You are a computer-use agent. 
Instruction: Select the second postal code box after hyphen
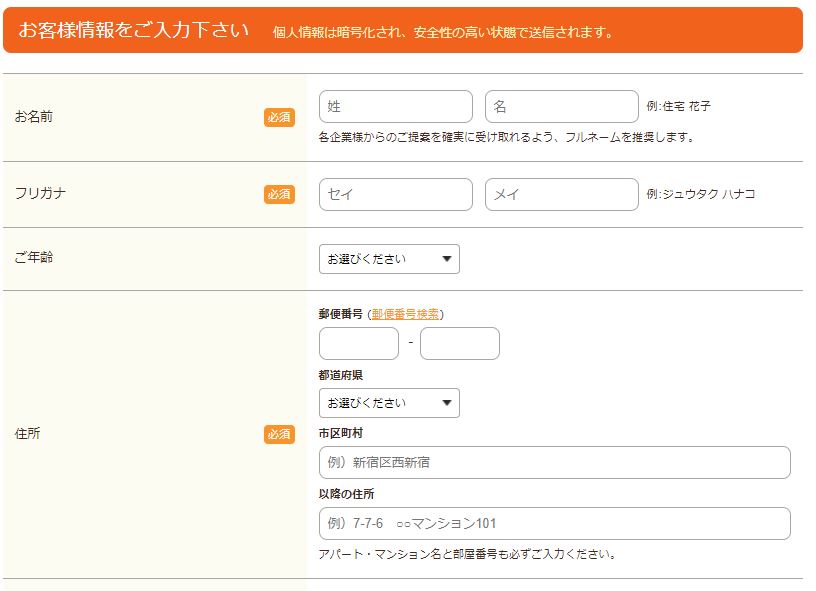coord(459,343)
